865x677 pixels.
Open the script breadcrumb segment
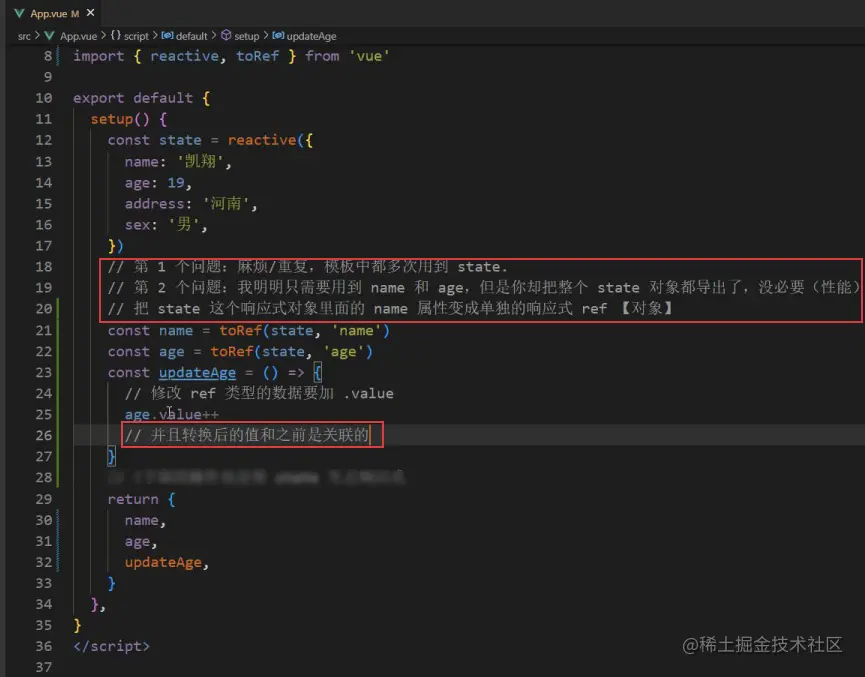[136, 36]
